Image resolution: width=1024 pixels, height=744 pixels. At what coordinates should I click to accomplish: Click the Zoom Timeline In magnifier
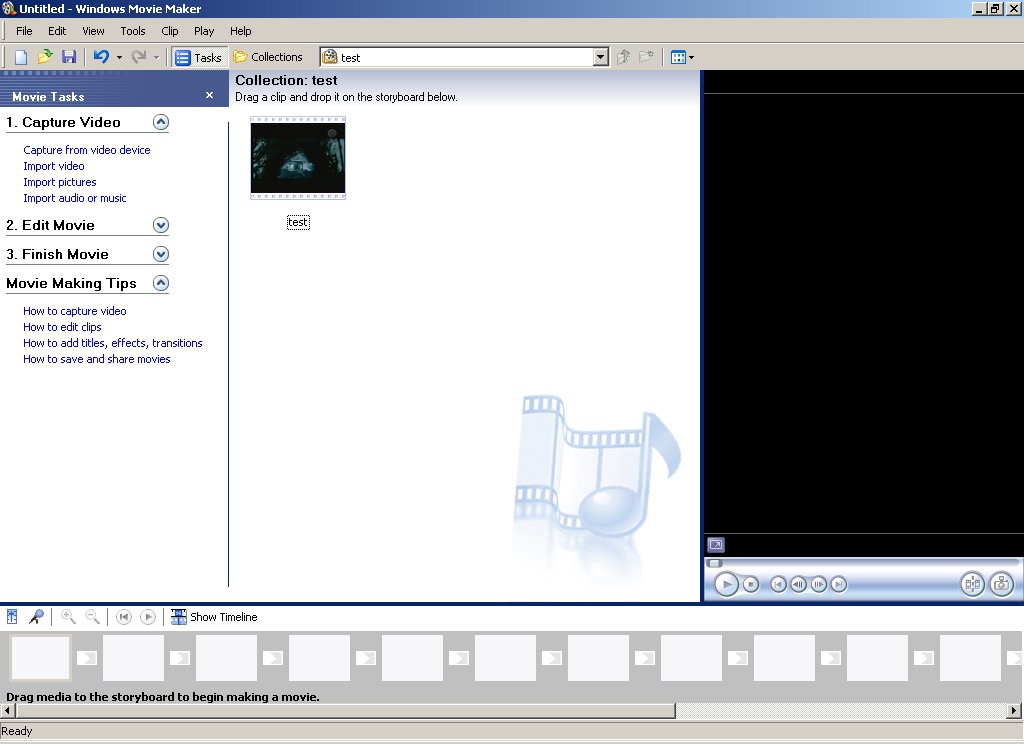click(68, 617)
